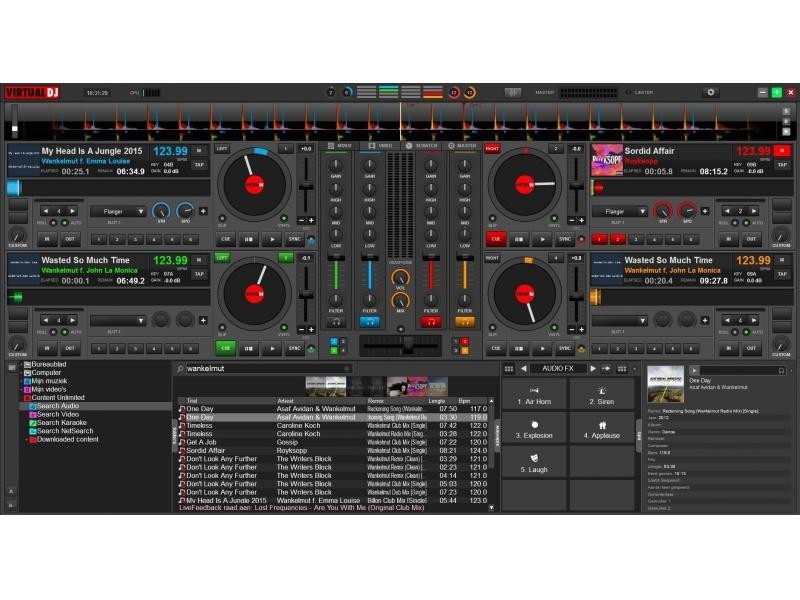800x600 pixels.
Task: Double the loop length on deck 1
Action: pos(72,211)
